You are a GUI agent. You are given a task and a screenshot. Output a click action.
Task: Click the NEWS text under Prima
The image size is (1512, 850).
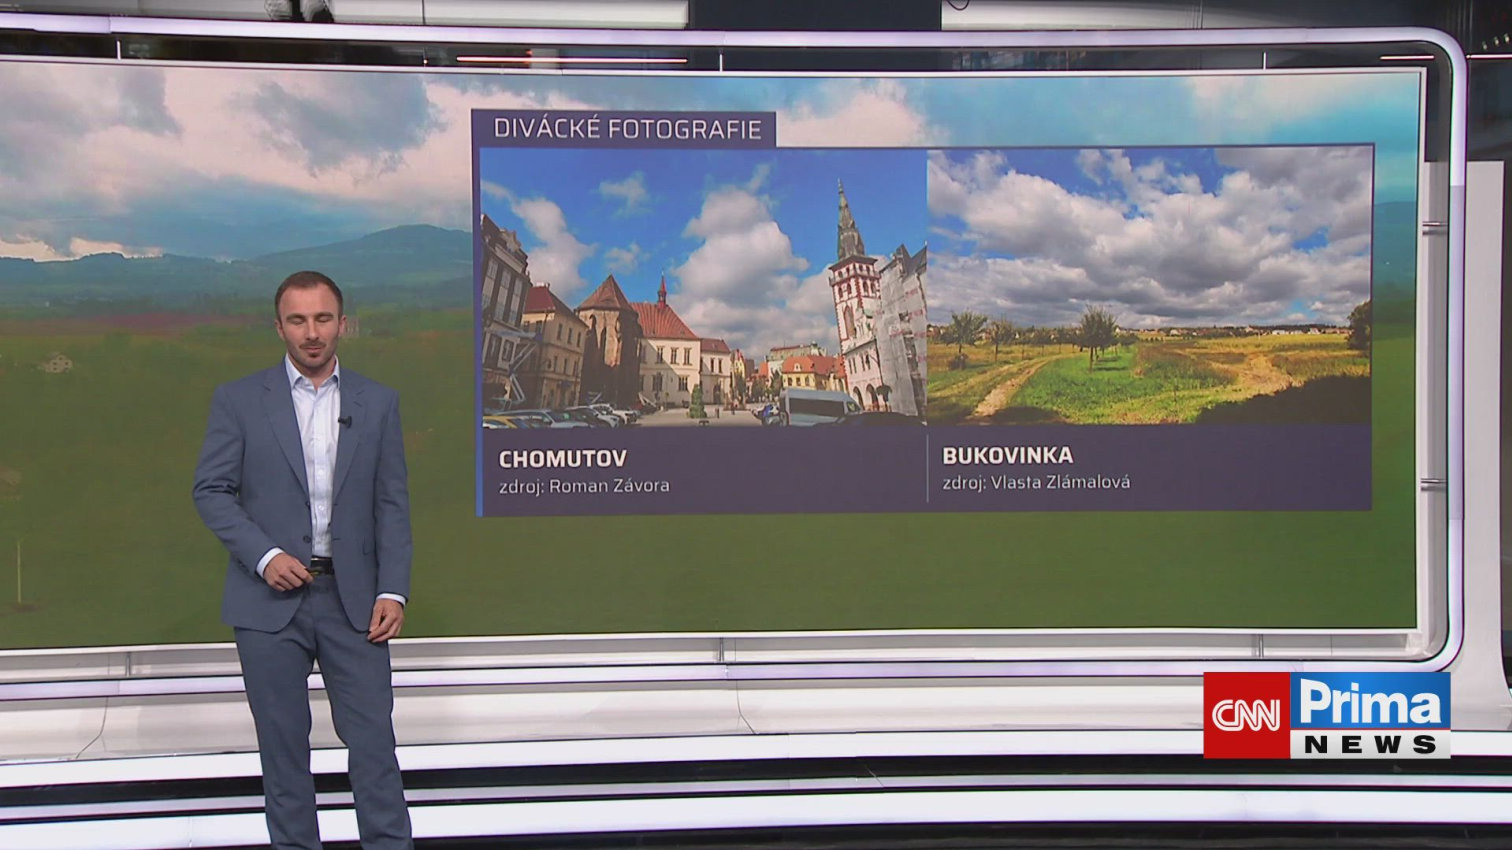click(x=1370, y=745)
